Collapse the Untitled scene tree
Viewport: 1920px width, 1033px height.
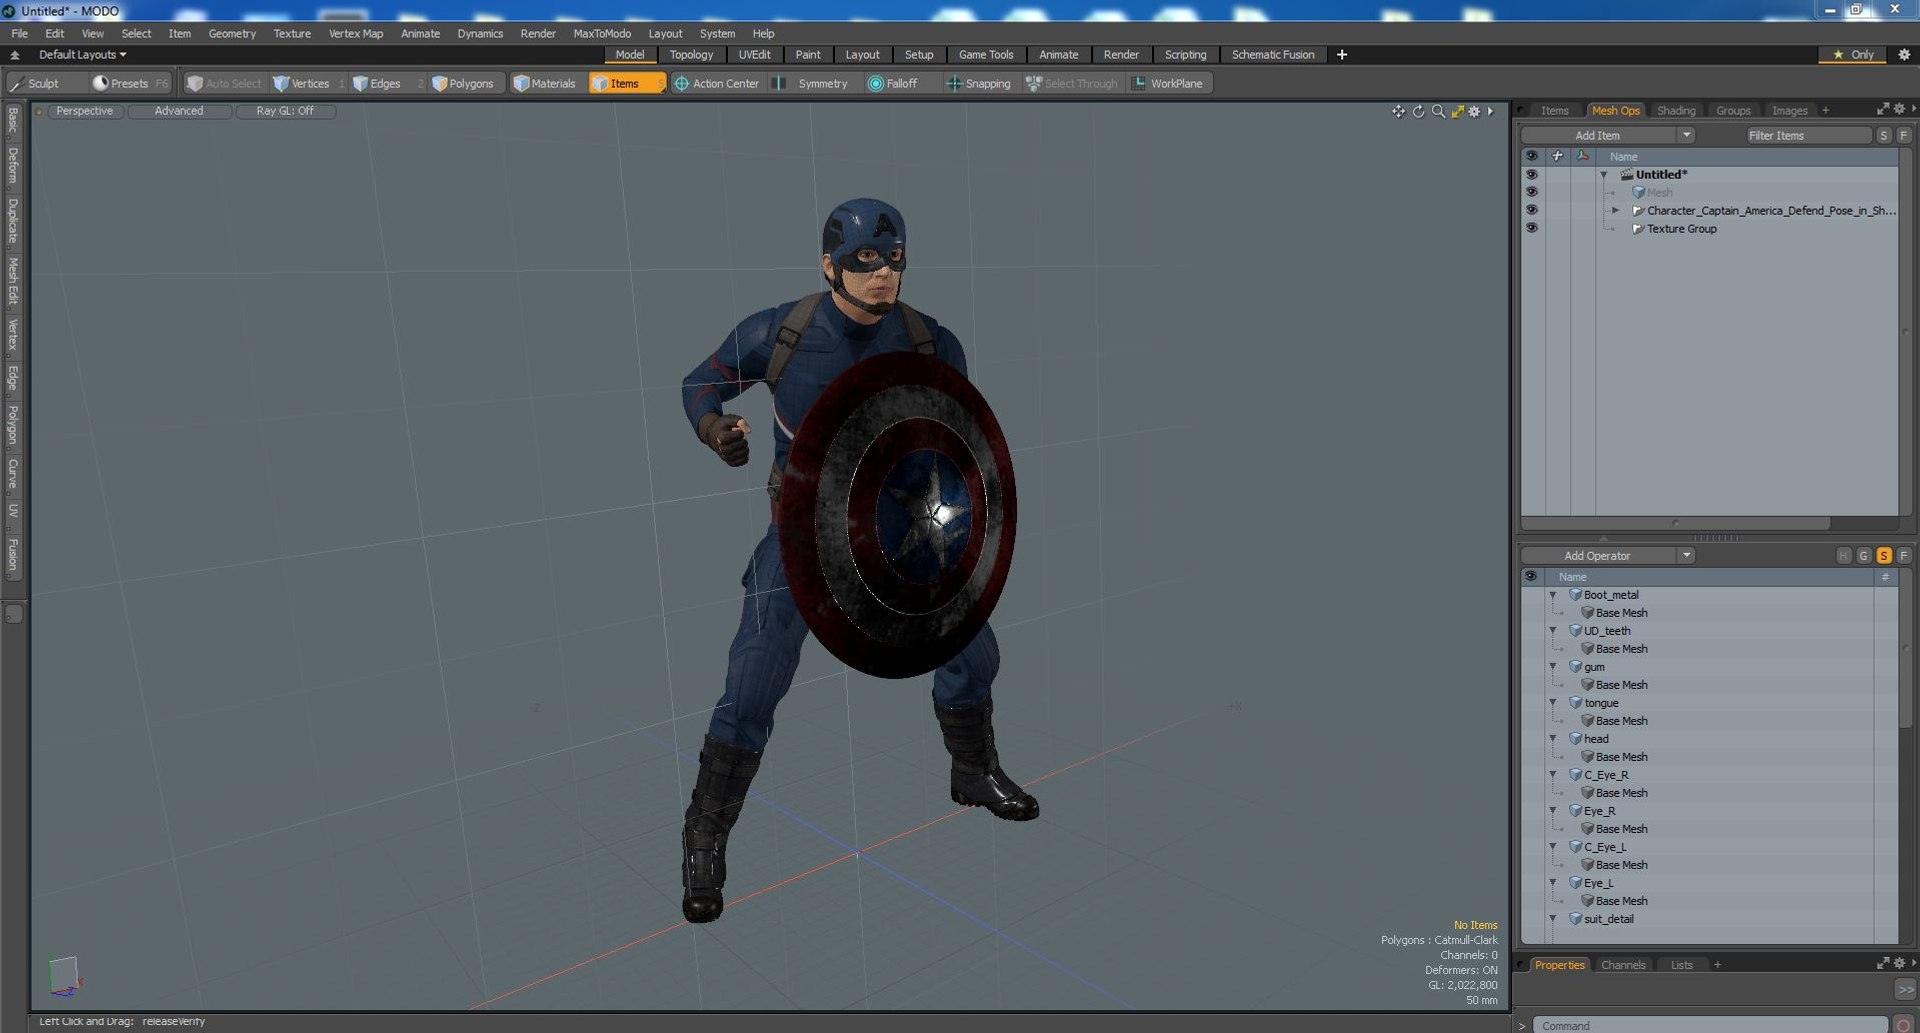(1604, 175)
